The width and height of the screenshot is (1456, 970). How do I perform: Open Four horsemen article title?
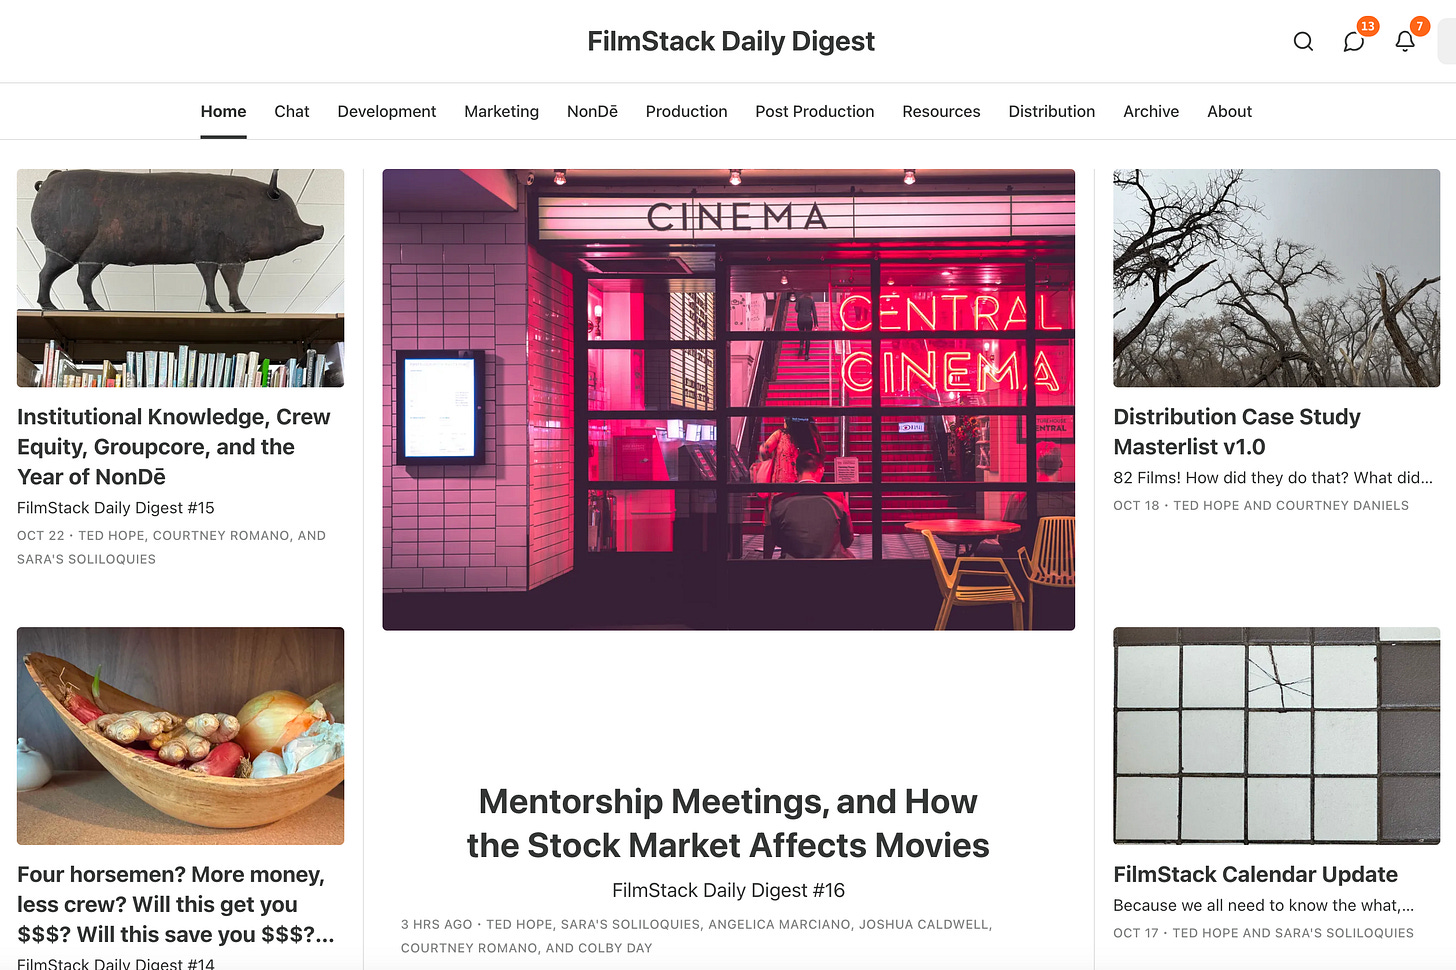tap(176, 904)
